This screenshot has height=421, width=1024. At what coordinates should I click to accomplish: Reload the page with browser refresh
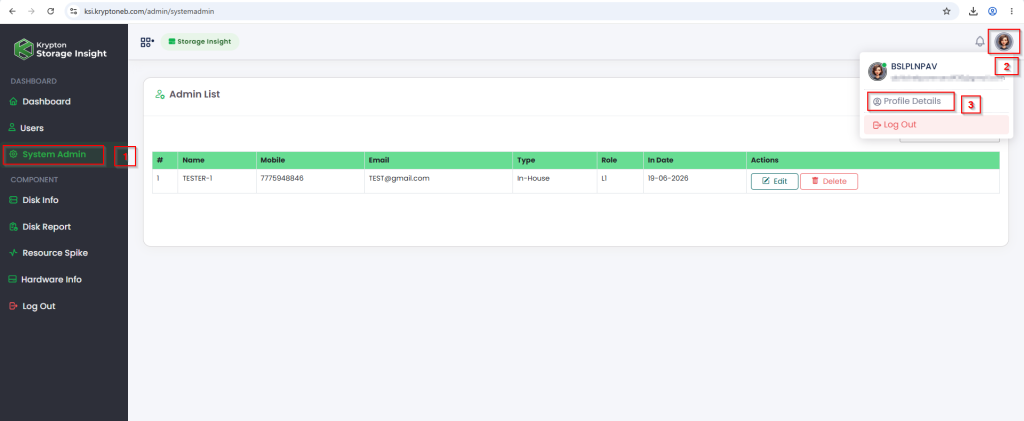pos(51,11)
